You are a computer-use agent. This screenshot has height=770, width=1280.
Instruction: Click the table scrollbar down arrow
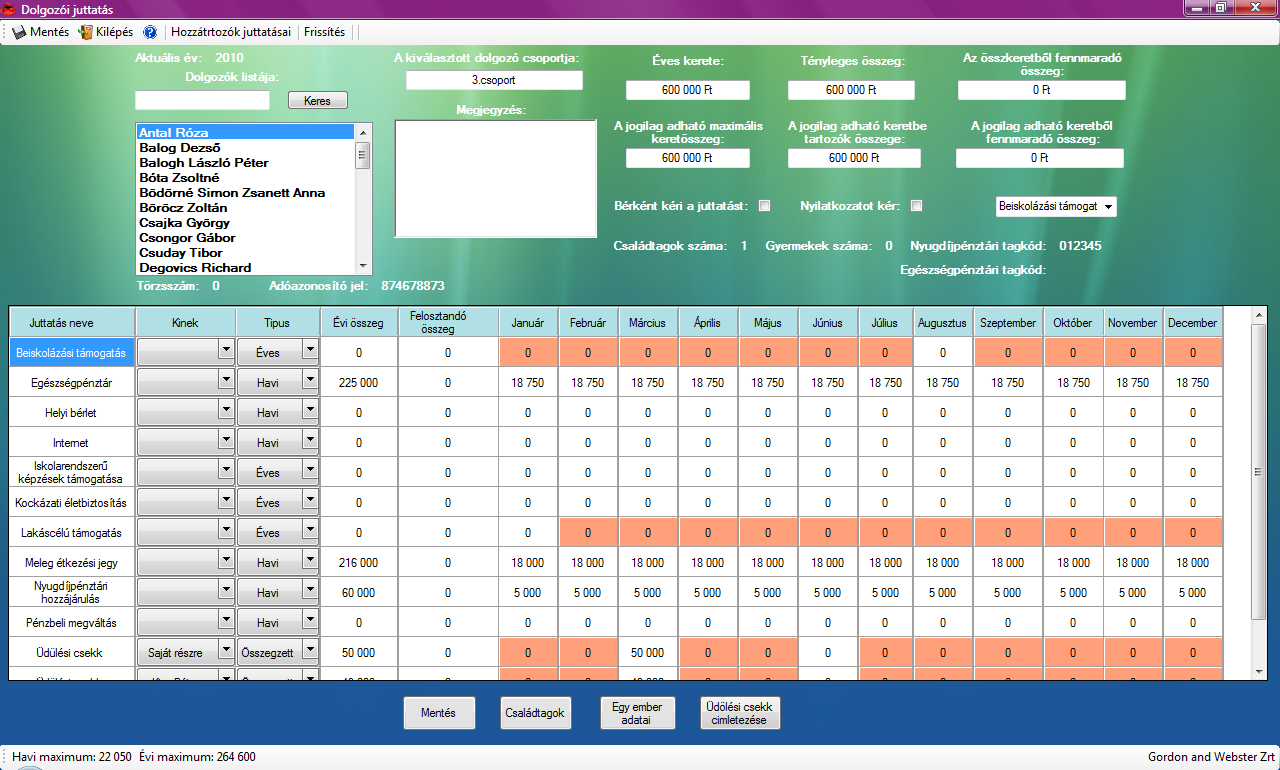[1258, 671]
